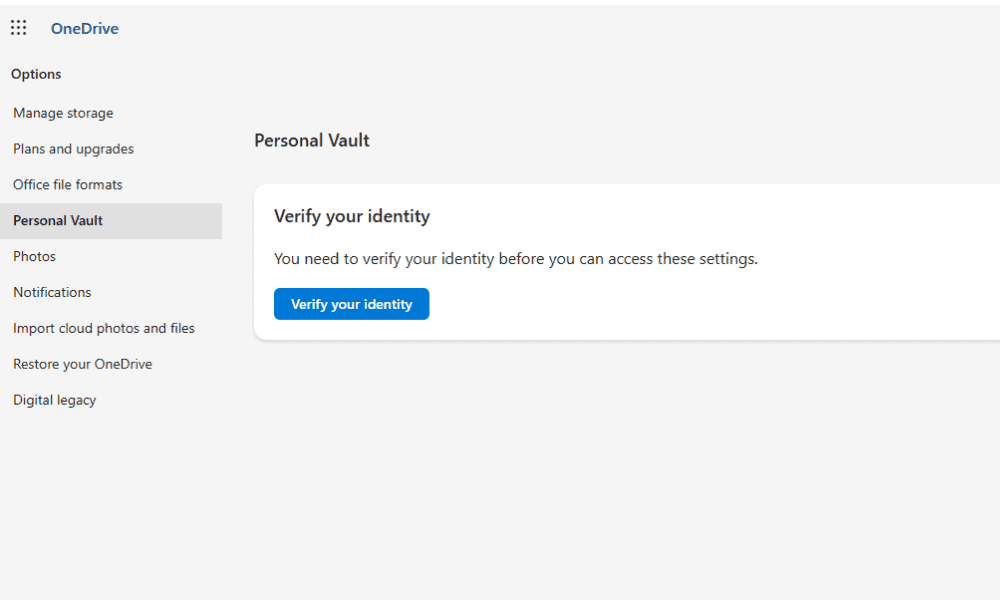Choose Import cloud photos and files
The image size is (1000, 600).
104,329
